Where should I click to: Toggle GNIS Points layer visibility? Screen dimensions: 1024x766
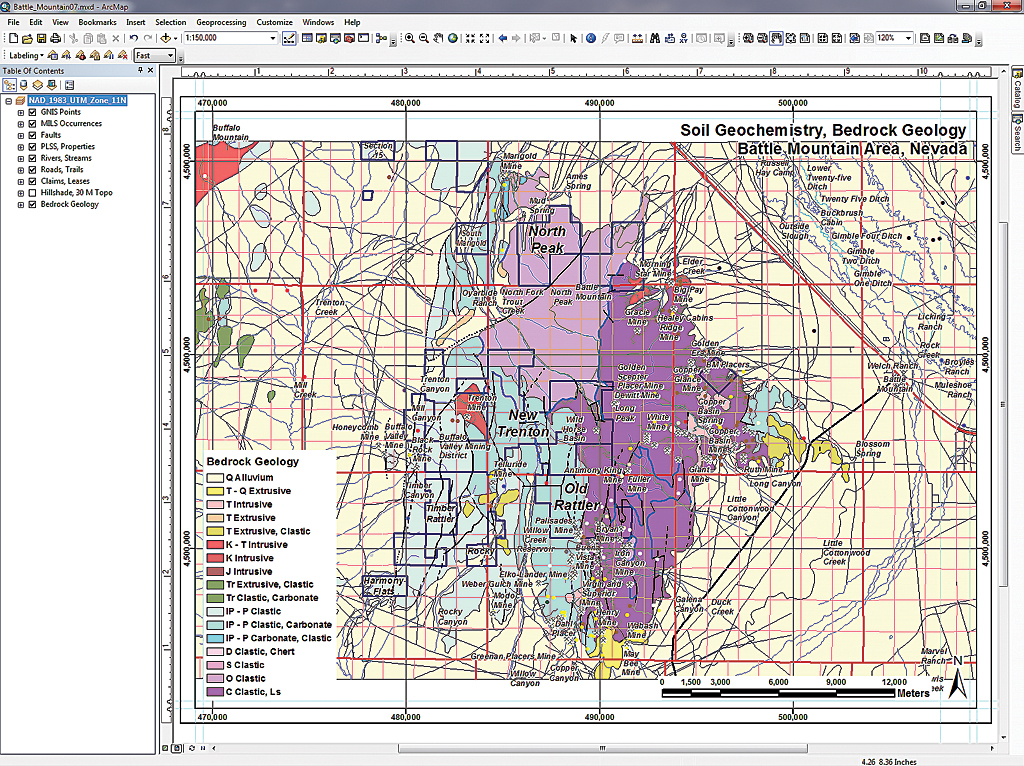click(x=32, y=112)
